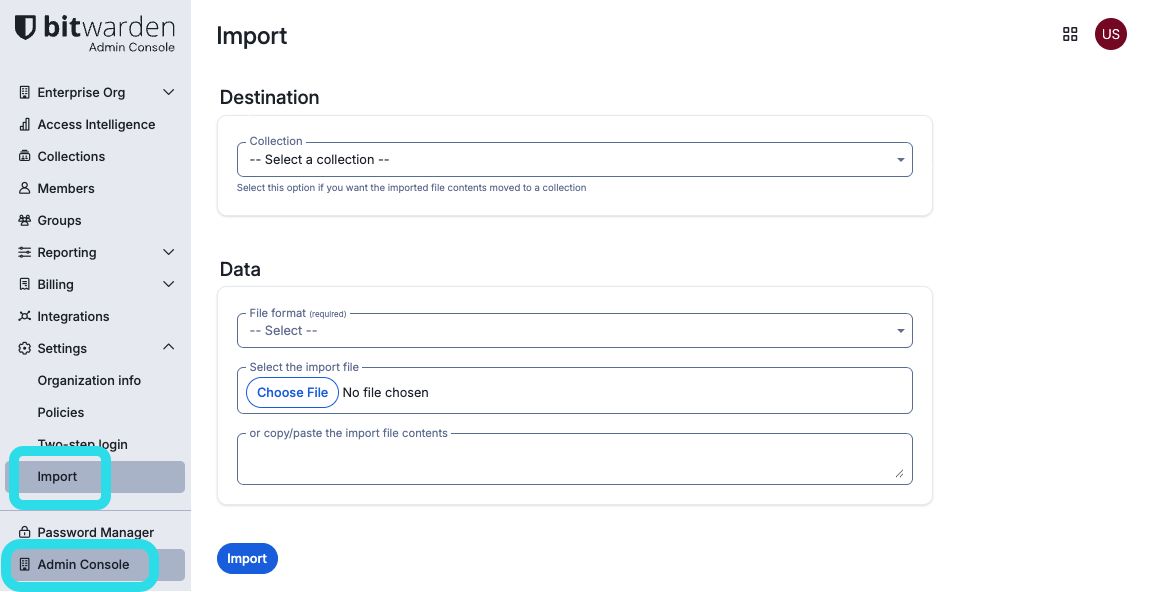
Task: Click inside the copy/paste import contents field
Action: click(574, 458)
